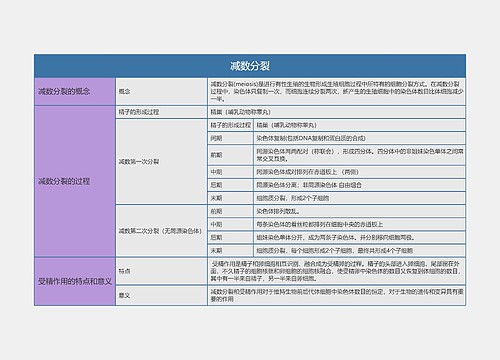The image size is (500, 360).
Task: Click the wide 精巢(哺乳动物称睾丸)cell in the 减数分裂的过程 group's first row
Action: coord(336,112)
